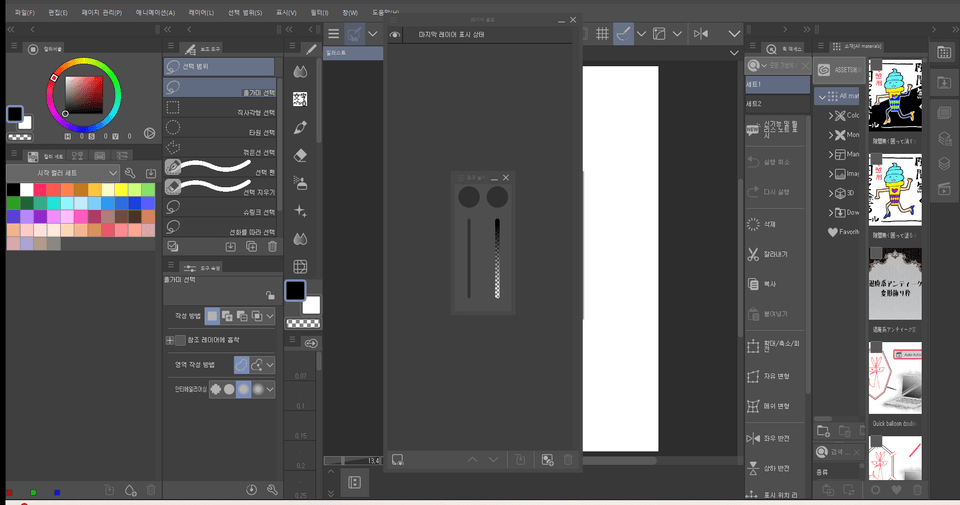Open the 레이어(L) menu
The width and height of the screenshot is (960, 505).
[x=201, y=12]
